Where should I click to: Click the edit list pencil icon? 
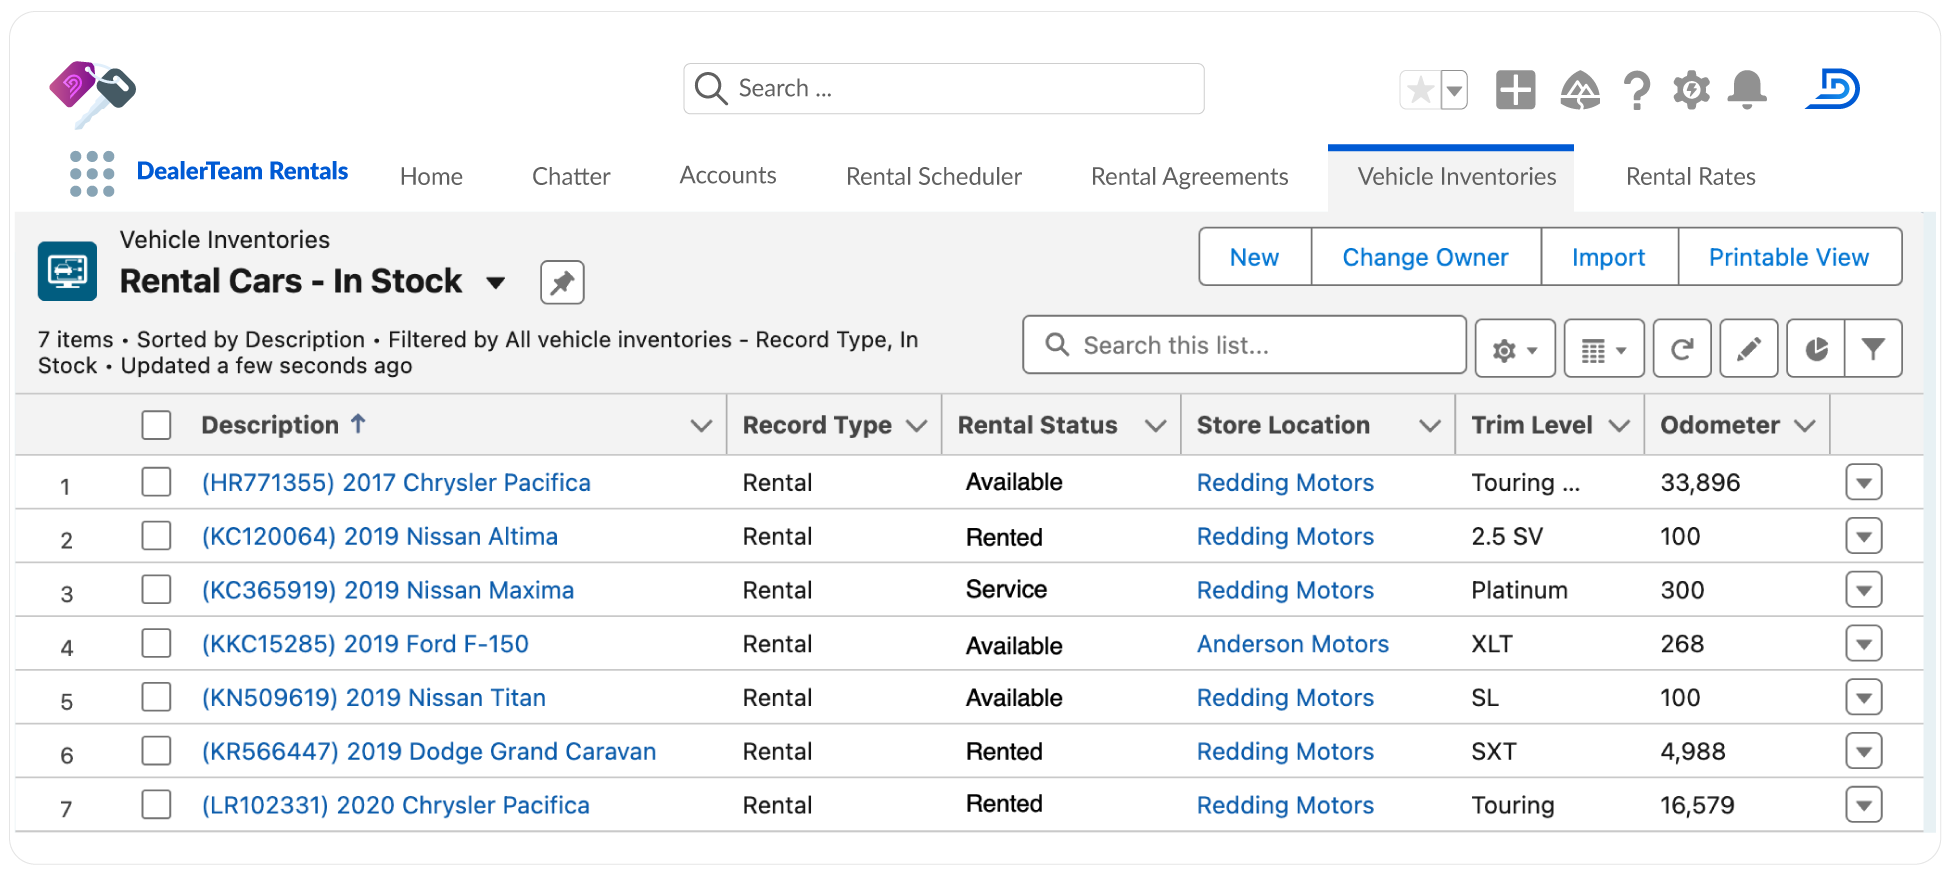[1749, 349]
